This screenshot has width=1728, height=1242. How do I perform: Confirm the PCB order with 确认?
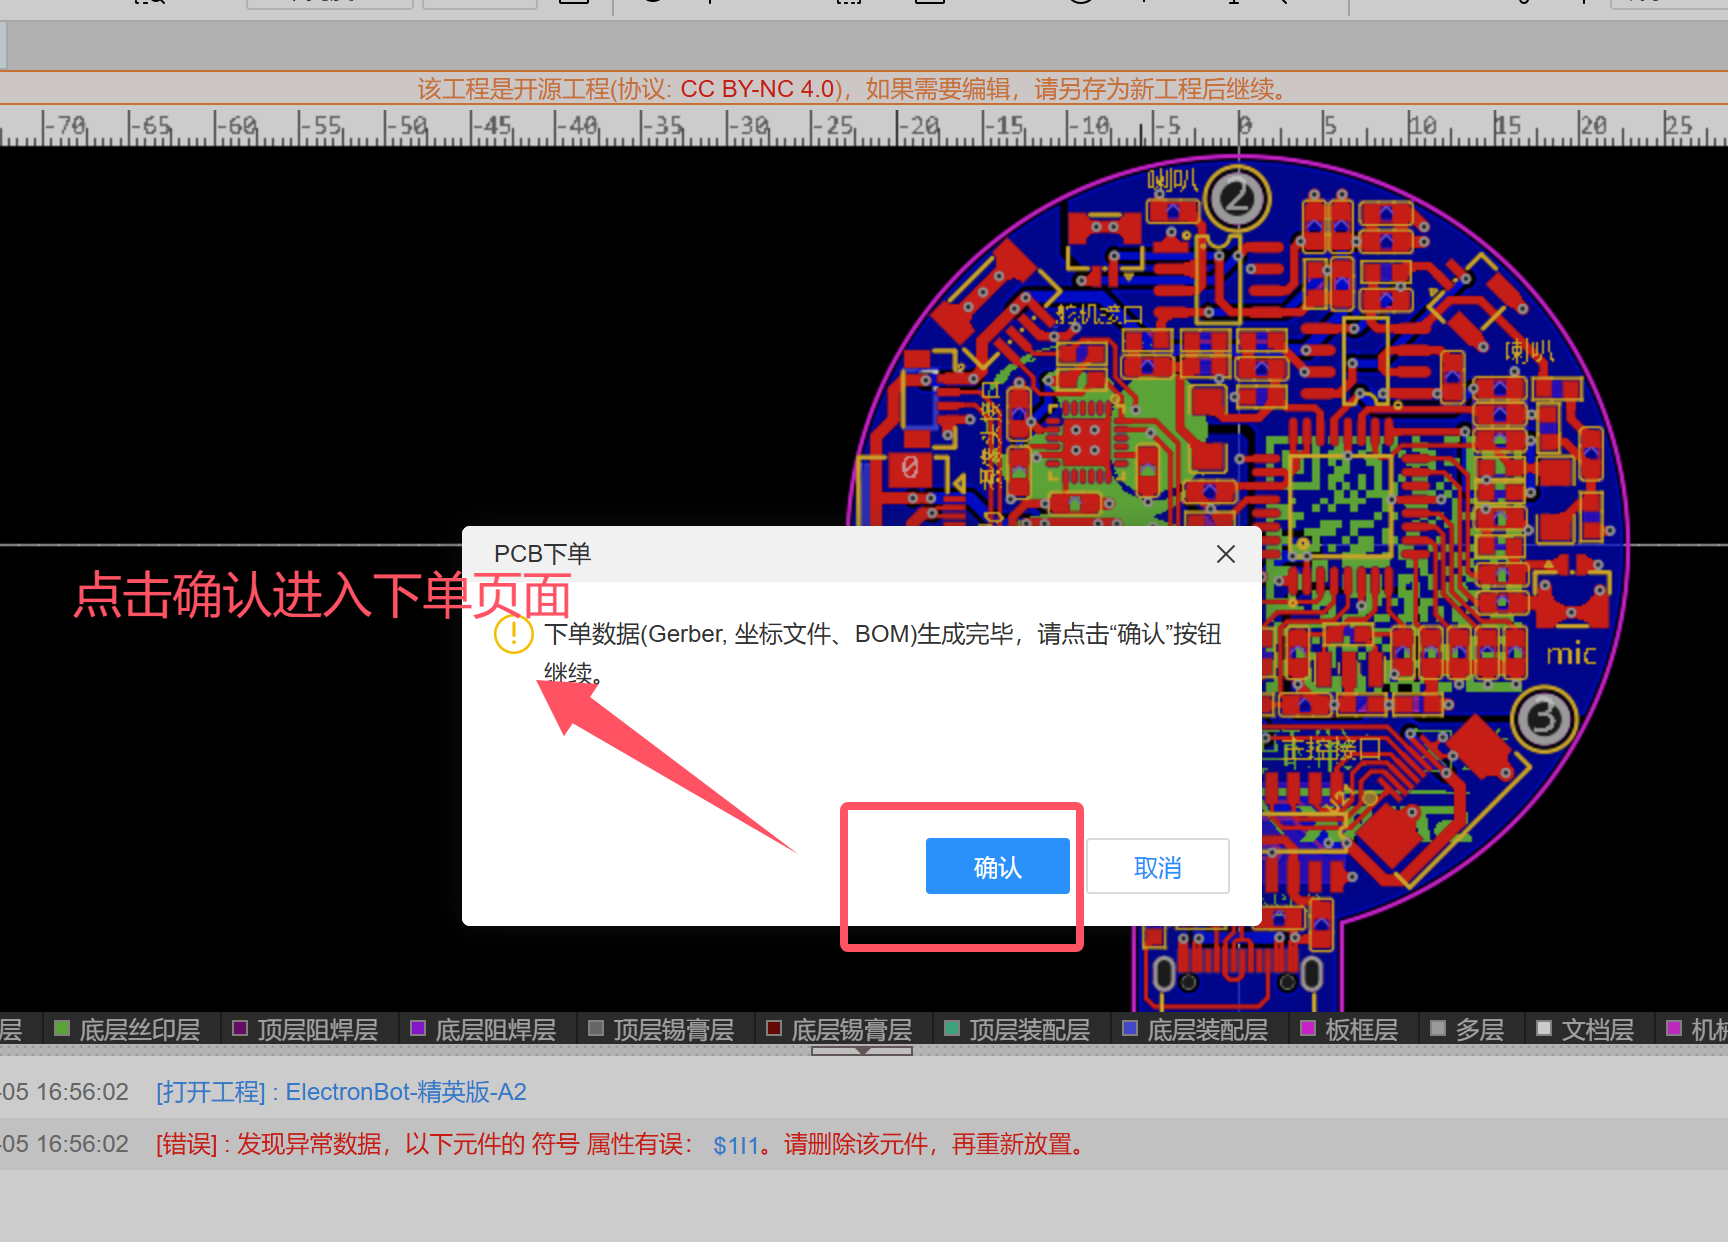[x=997, y=866]
